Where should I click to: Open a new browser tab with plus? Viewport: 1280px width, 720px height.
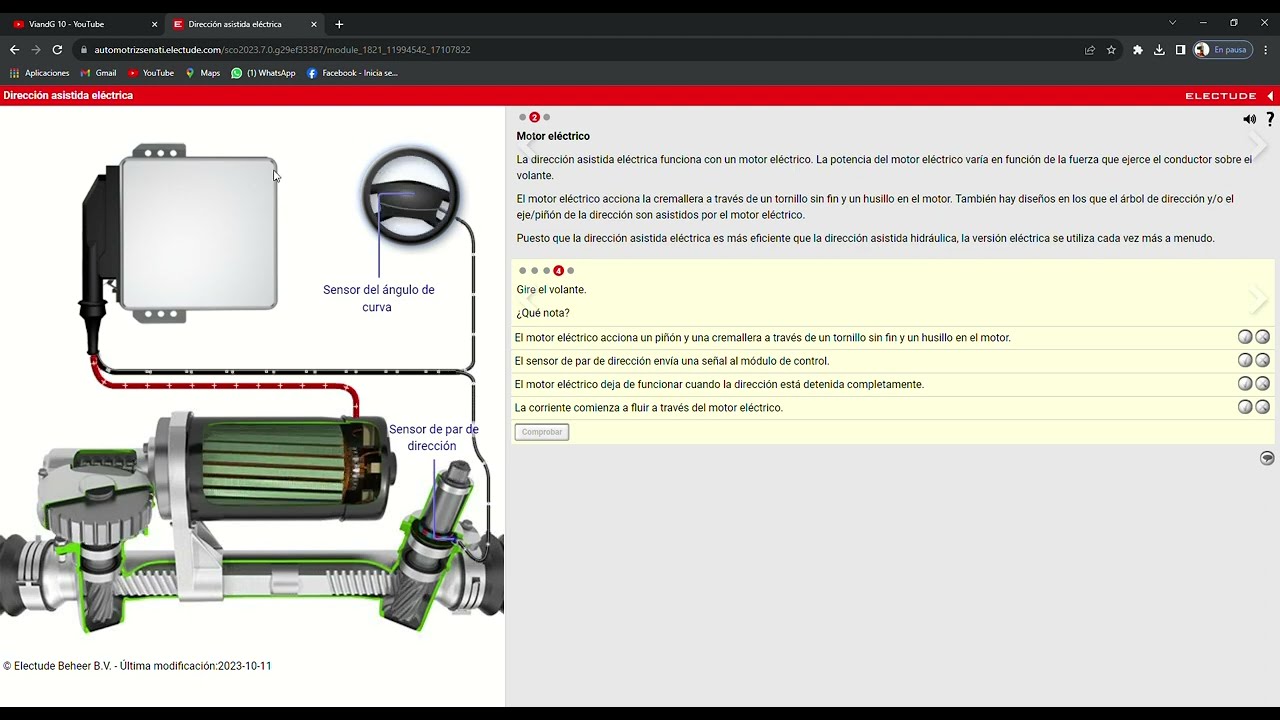339,24
